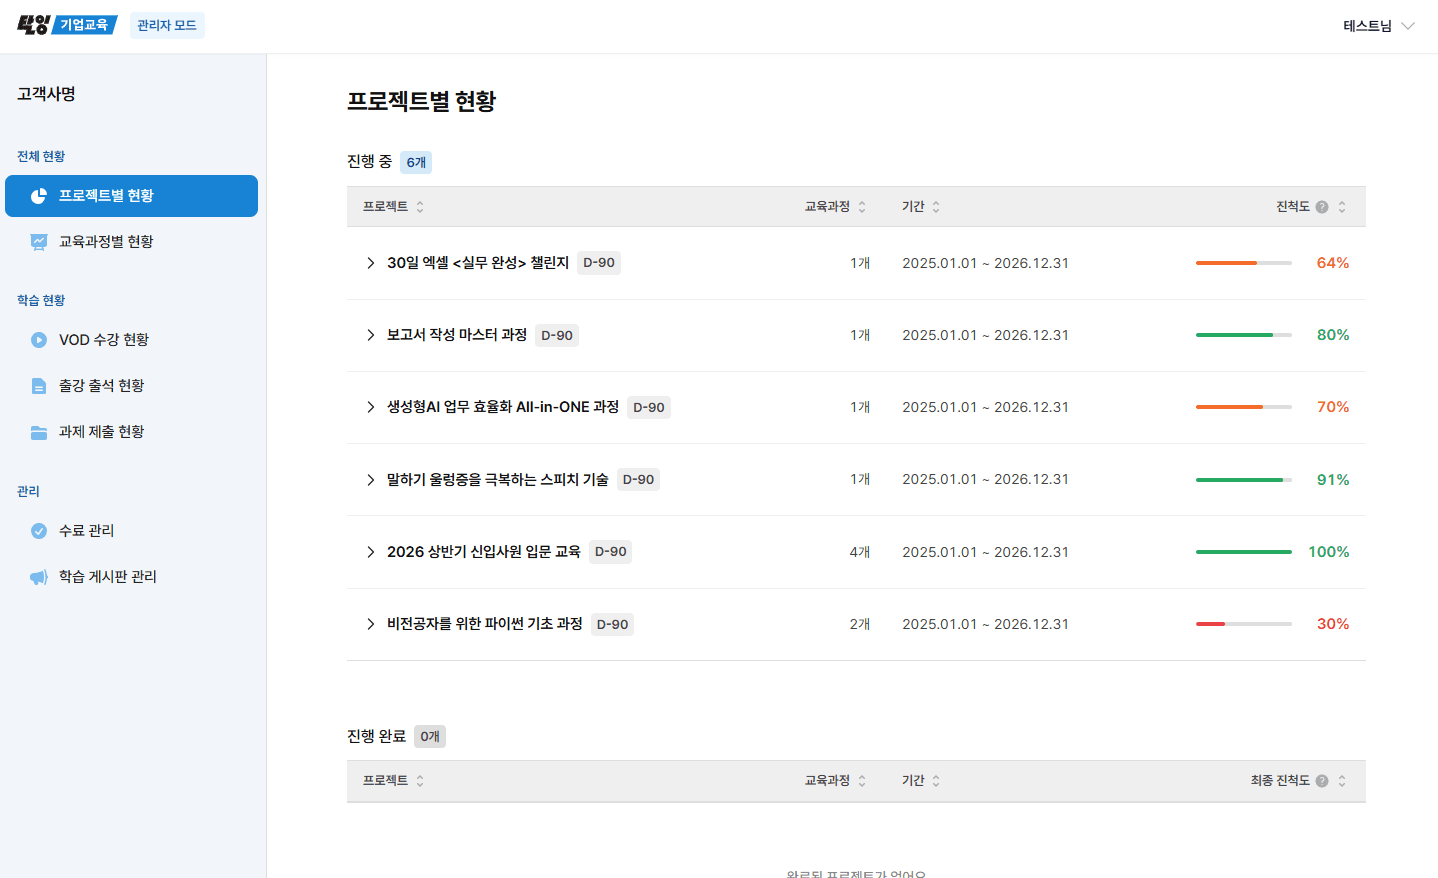Click the 70% progress value
The height and width of the screenshot is (878, 1438).
point(1333,407)
